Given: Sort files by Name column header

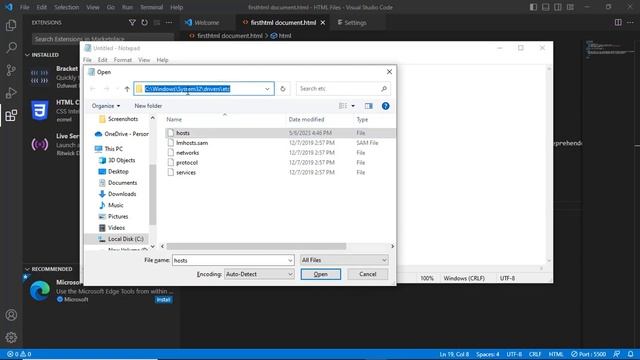Looking at the screenshot, I should (x=174, y=120).
